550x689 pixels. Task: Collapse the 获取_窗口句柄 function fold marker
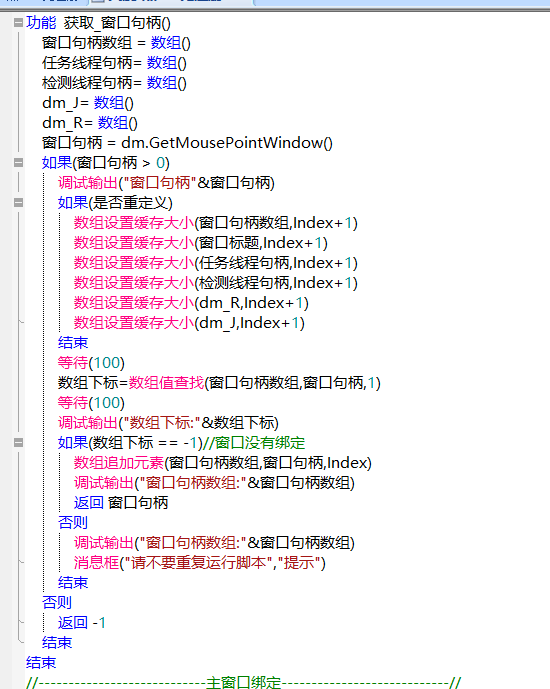pyautogui.click(x=18, y=22)
